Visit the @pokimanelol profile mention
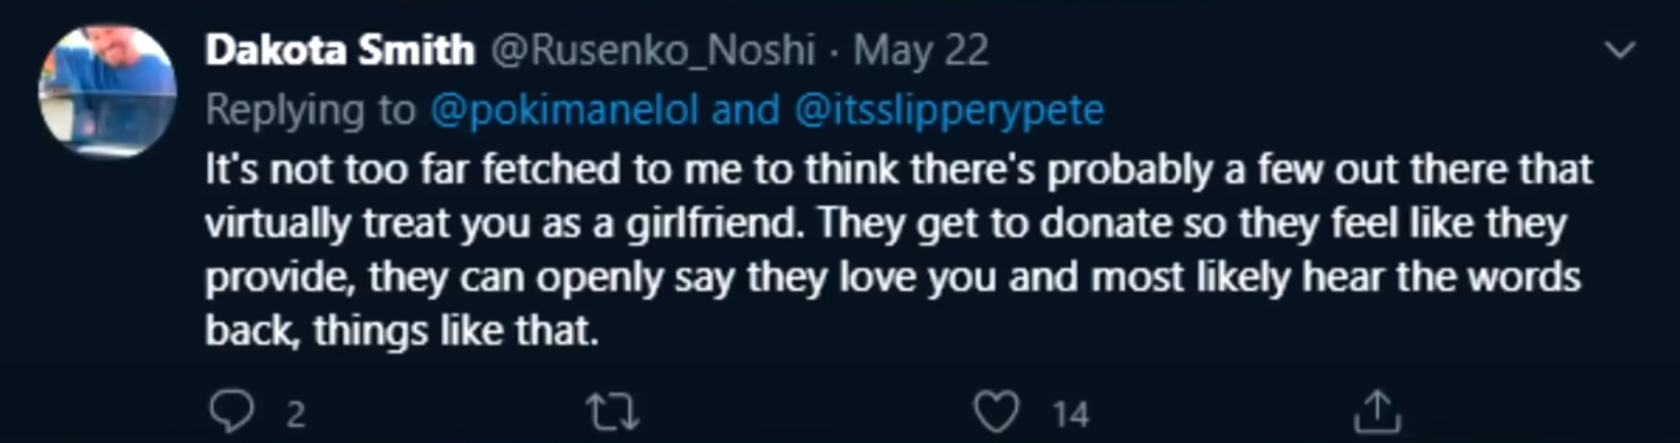 (x=564, y=110)
